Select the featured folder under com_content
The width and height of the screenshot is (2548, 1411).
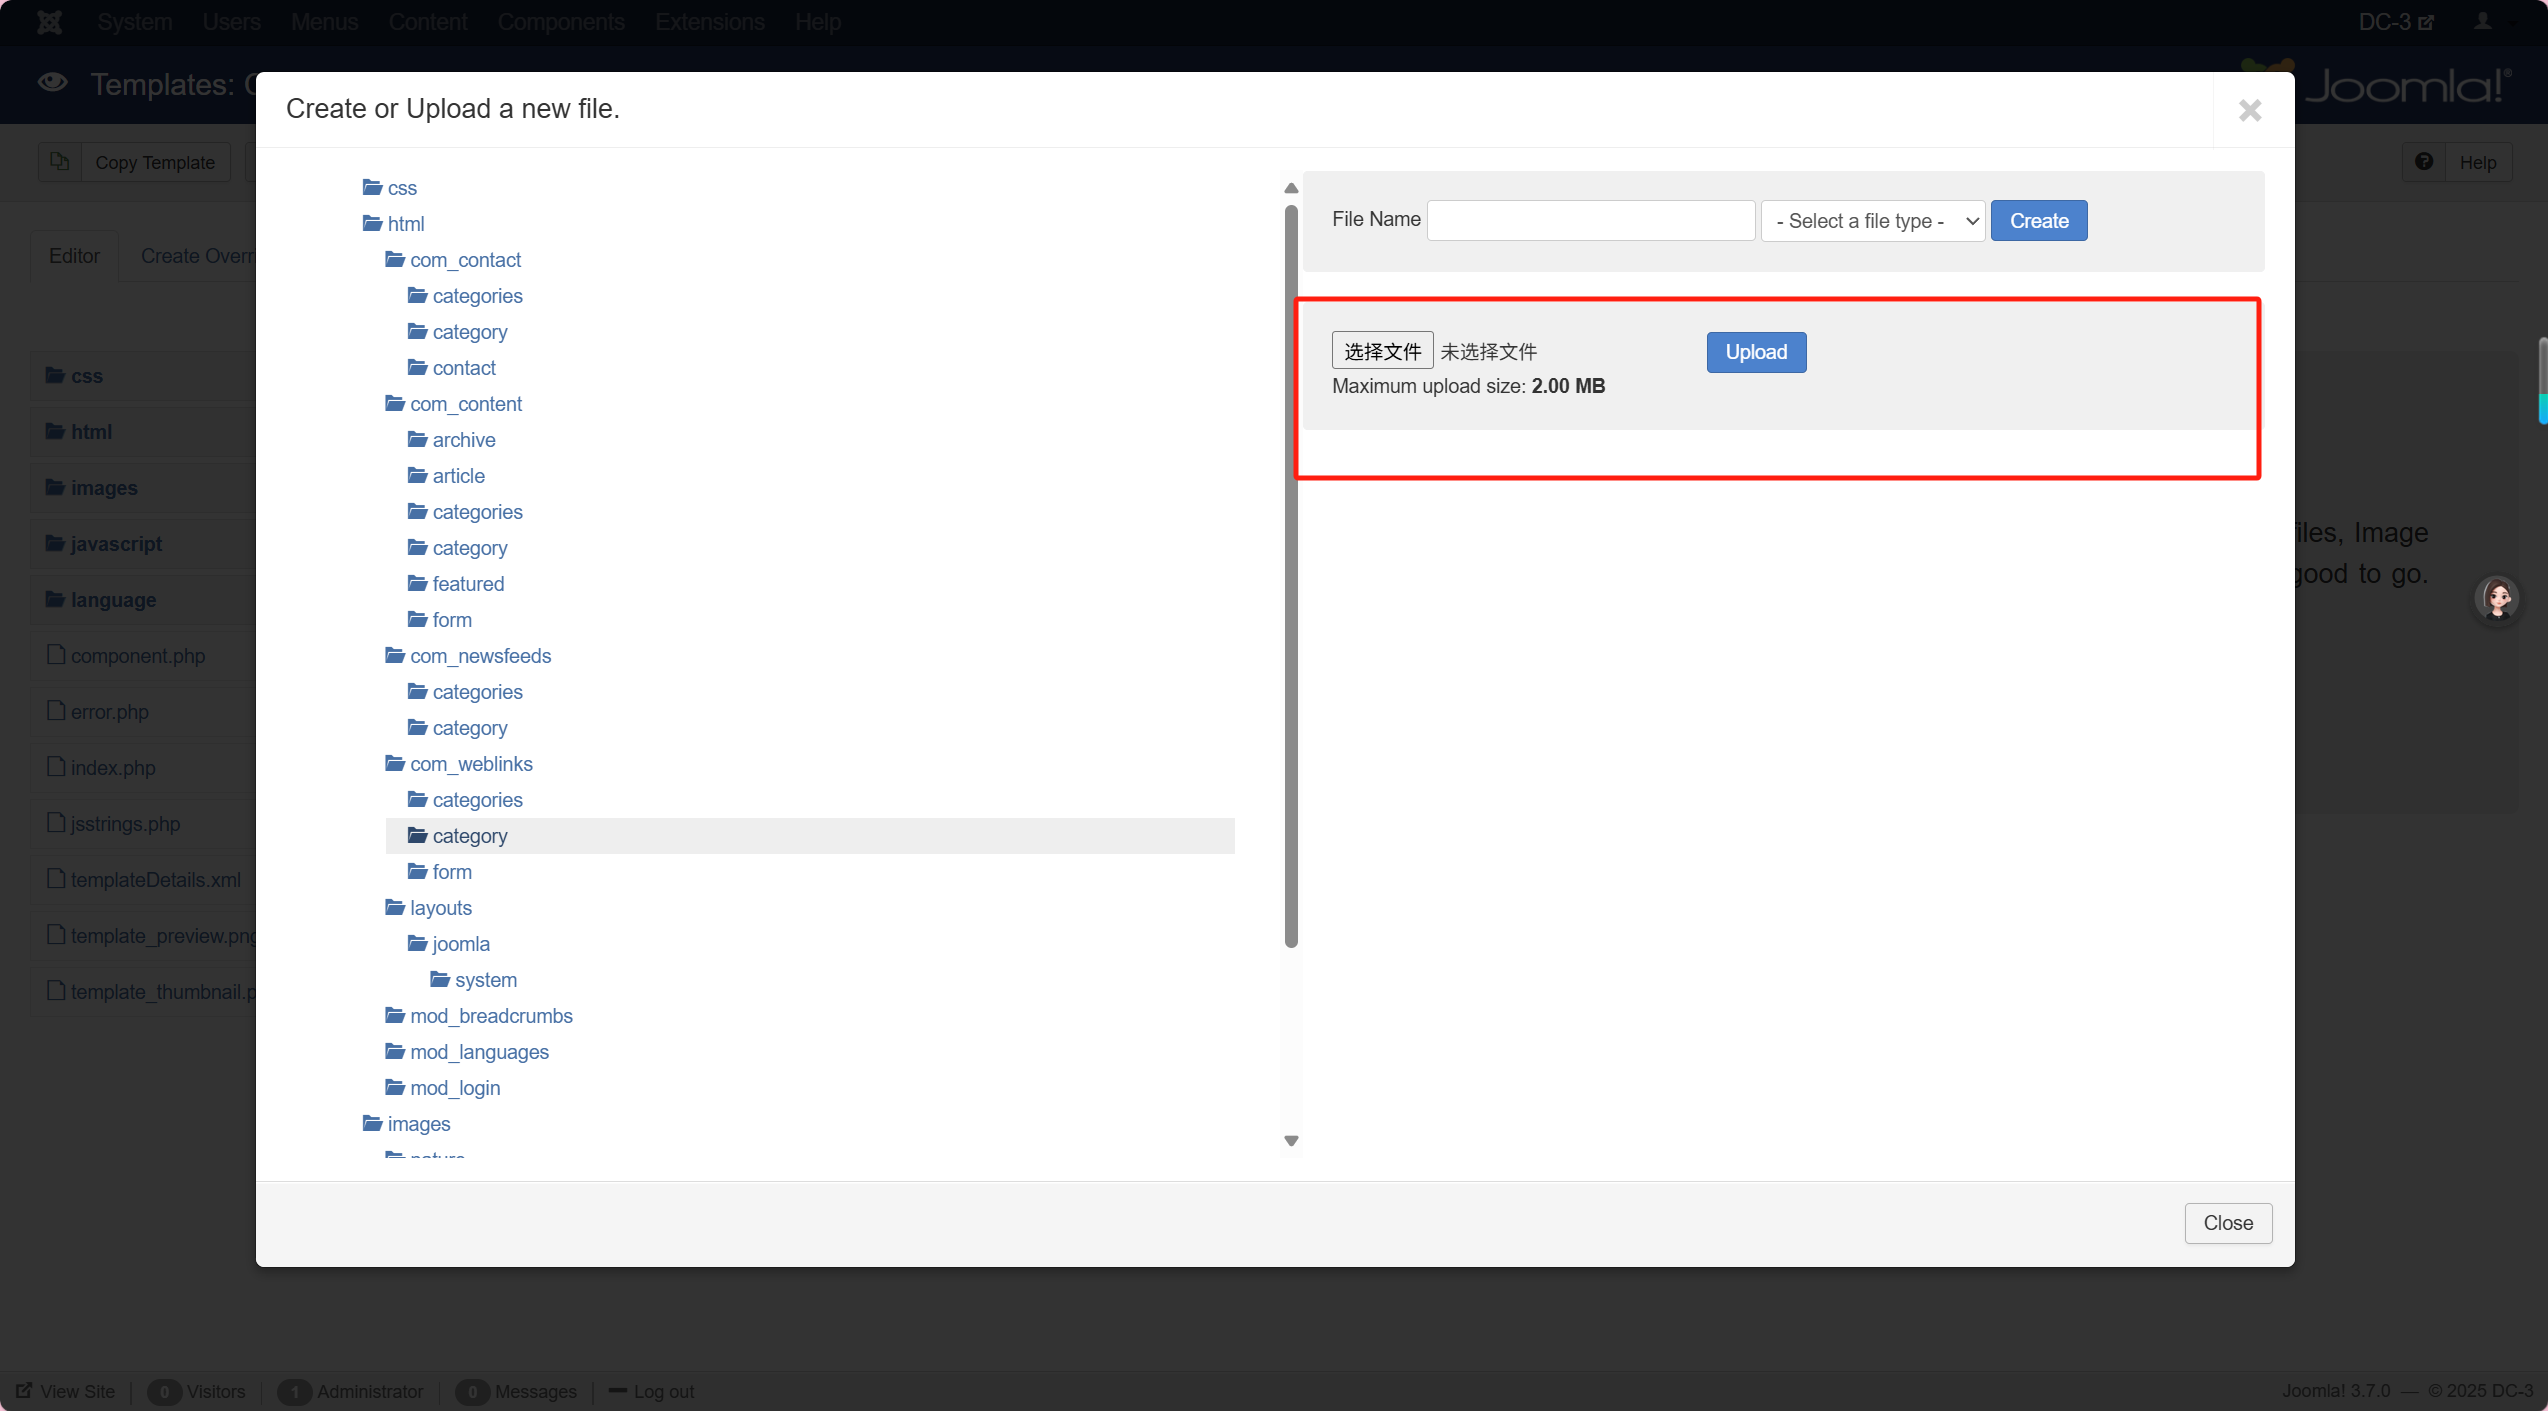point(468,584)
